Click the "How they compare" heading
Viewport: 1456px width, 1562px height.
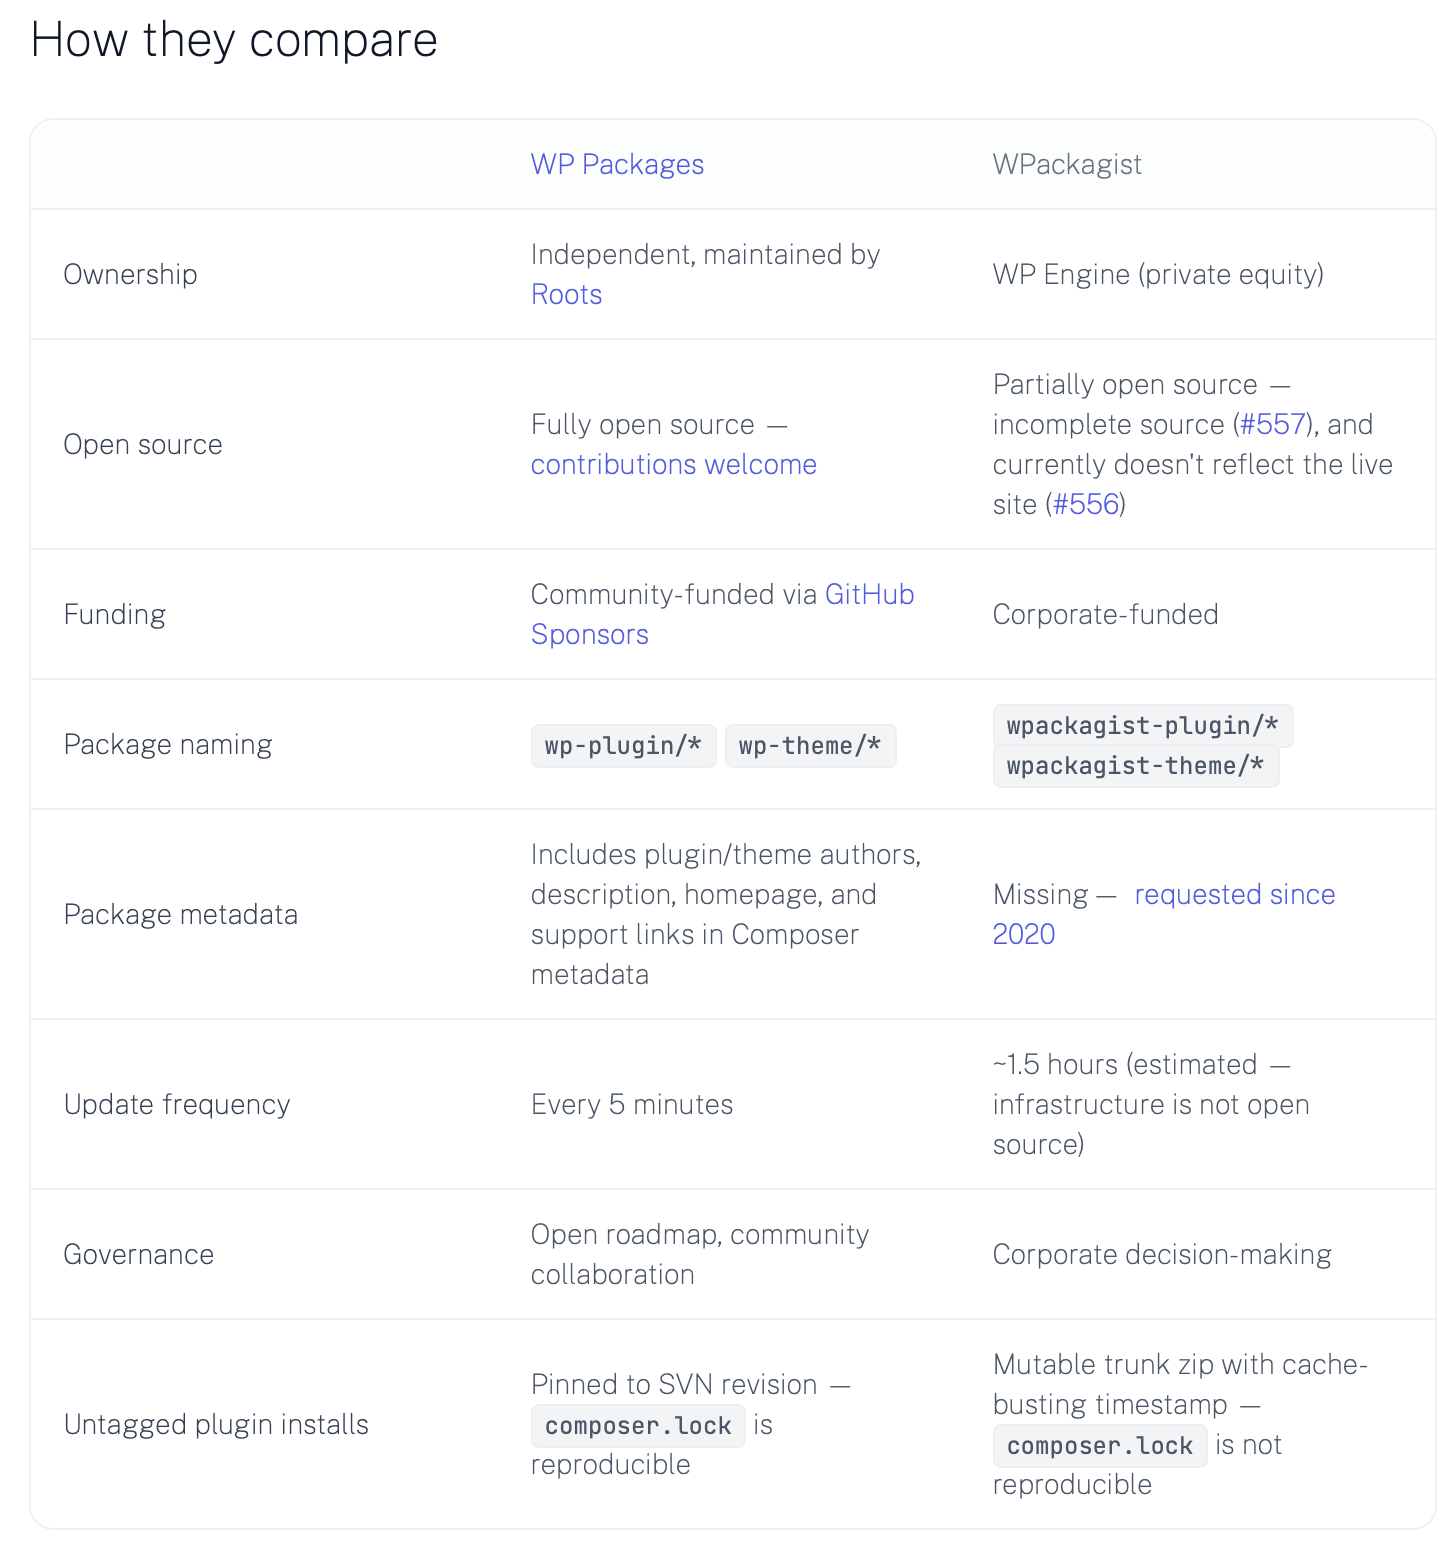click(x=234, y=40)
